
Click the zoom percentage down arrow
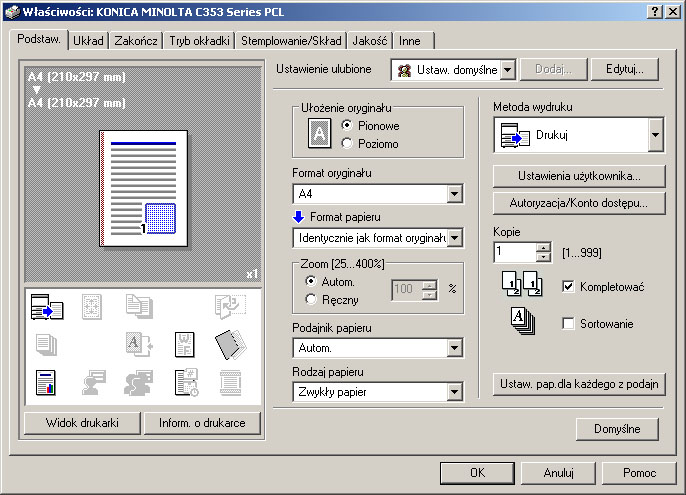pos(430,295)
